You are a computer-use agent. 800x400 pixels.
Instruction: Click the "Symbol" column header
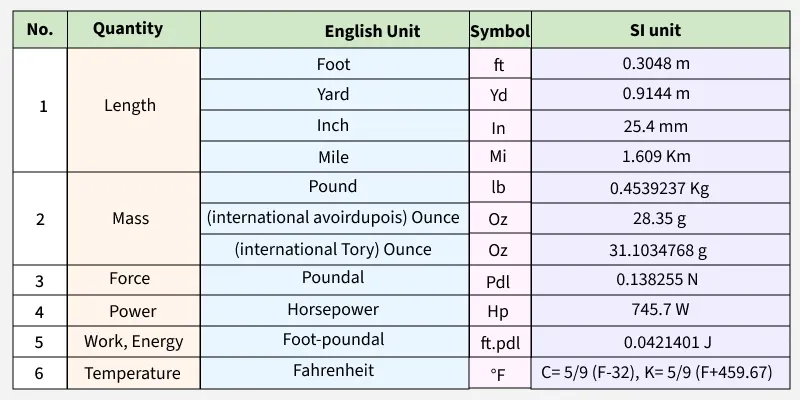pos(500,31)
